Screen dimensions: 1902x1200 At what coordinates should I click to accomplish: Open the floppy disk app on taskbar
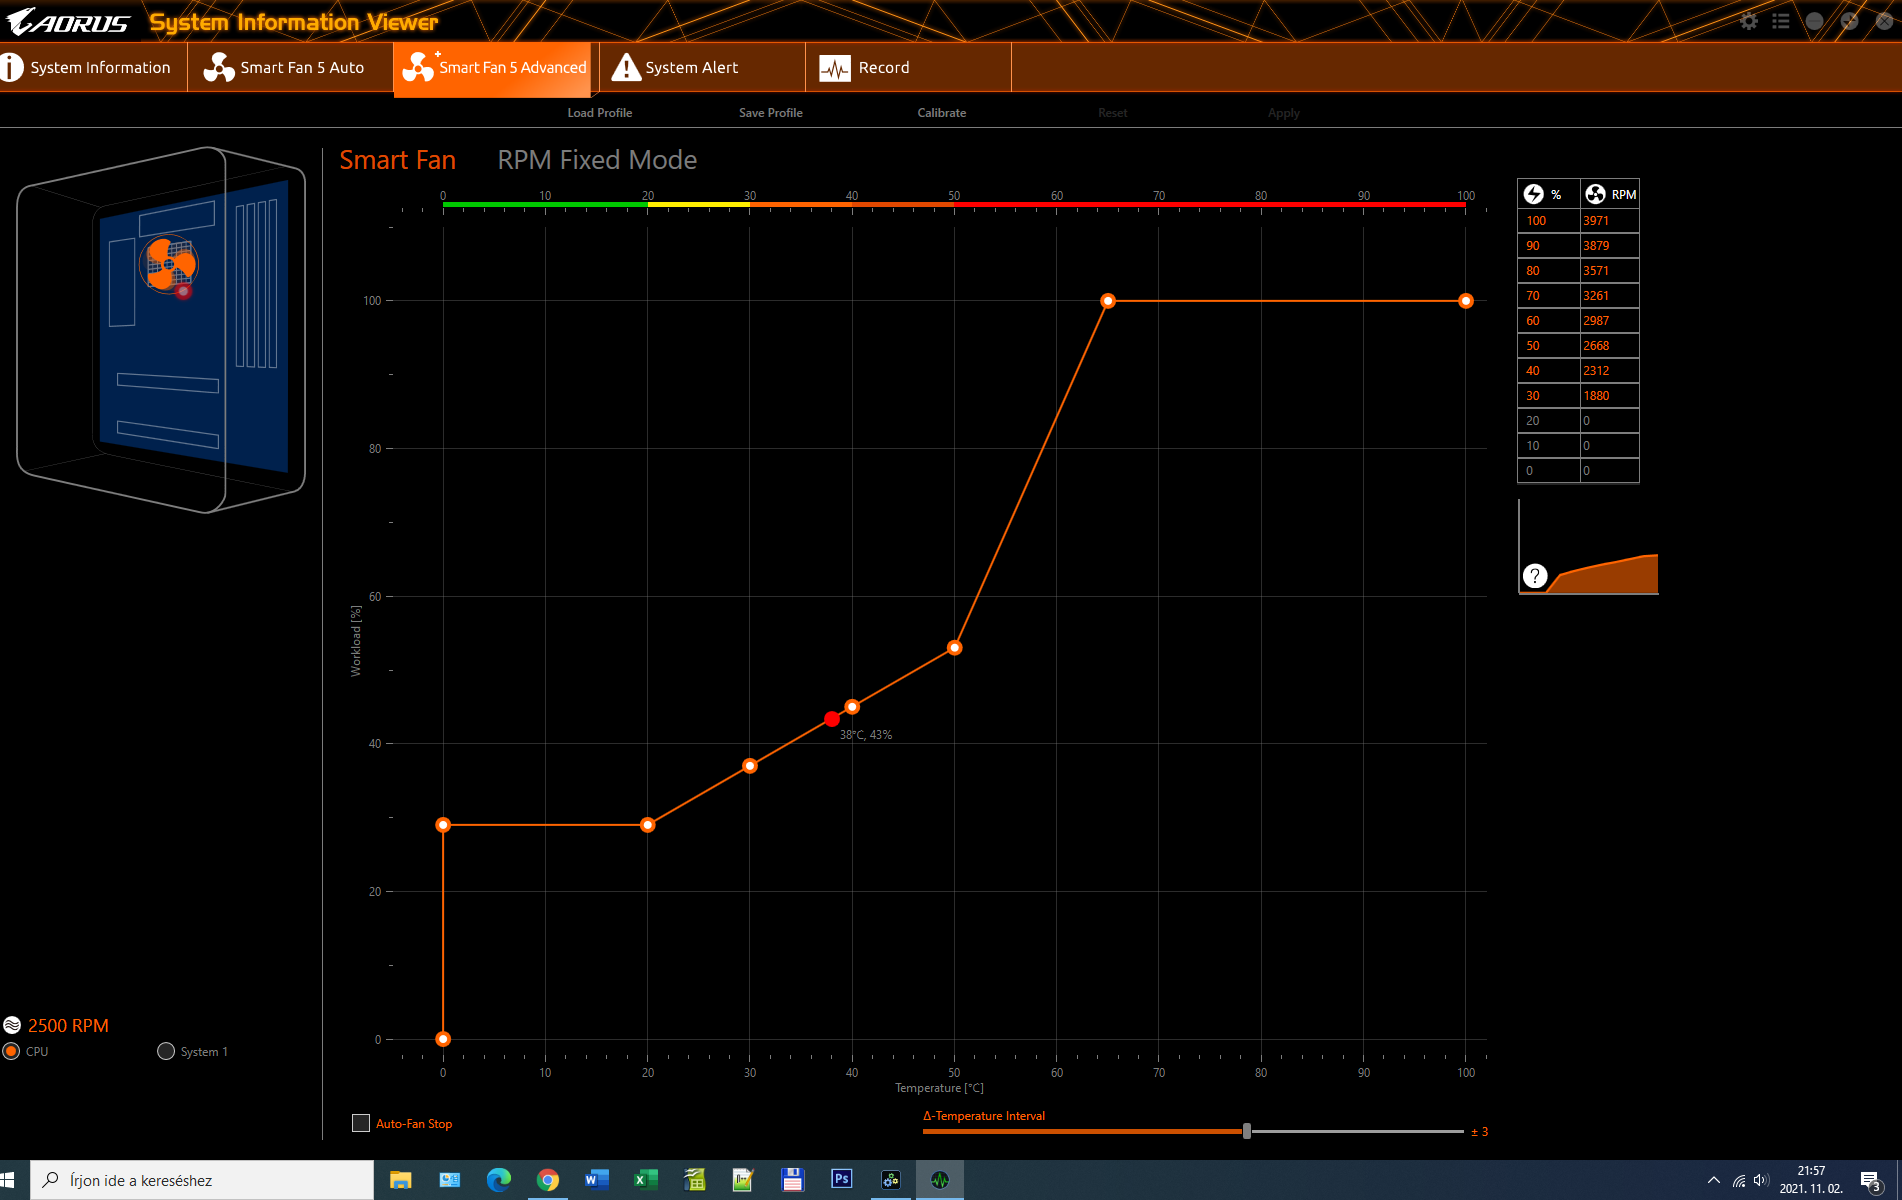(x=792, y=1180)
